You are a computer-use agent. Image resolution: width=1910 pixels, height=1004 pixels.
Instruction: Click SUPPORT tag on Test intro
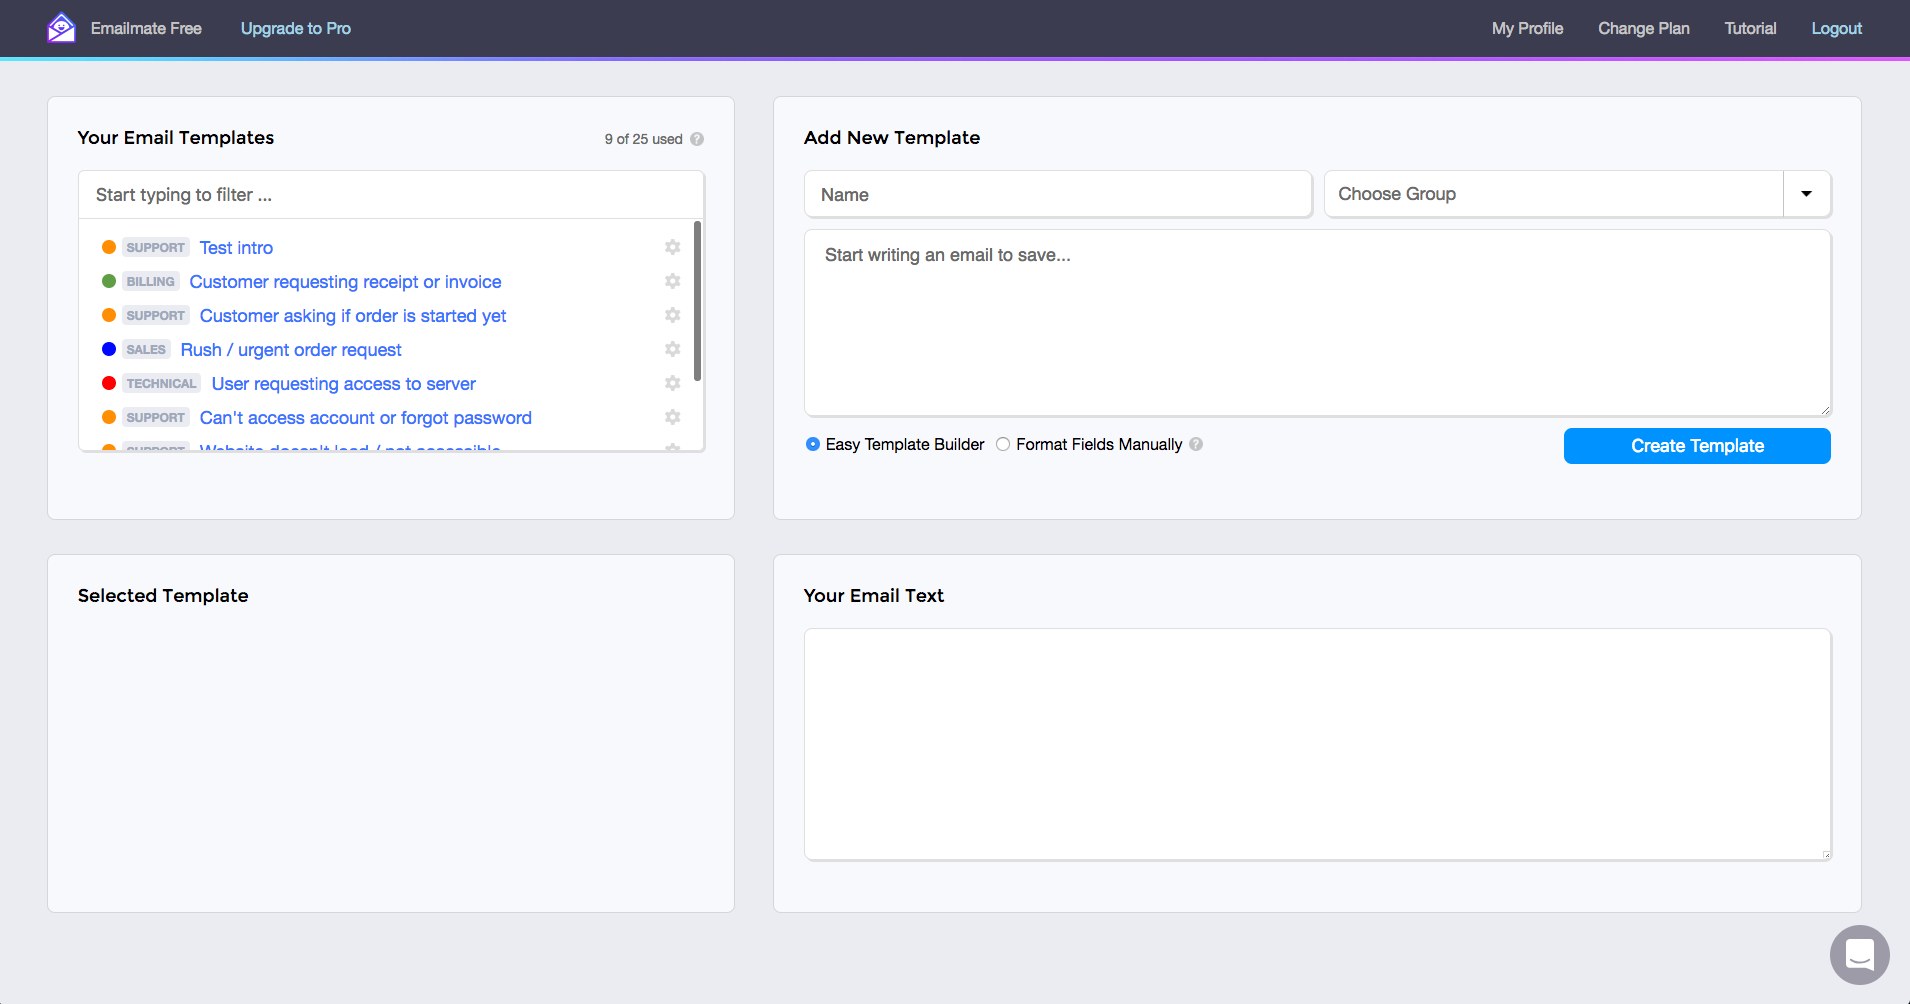[x=156, y=247]
